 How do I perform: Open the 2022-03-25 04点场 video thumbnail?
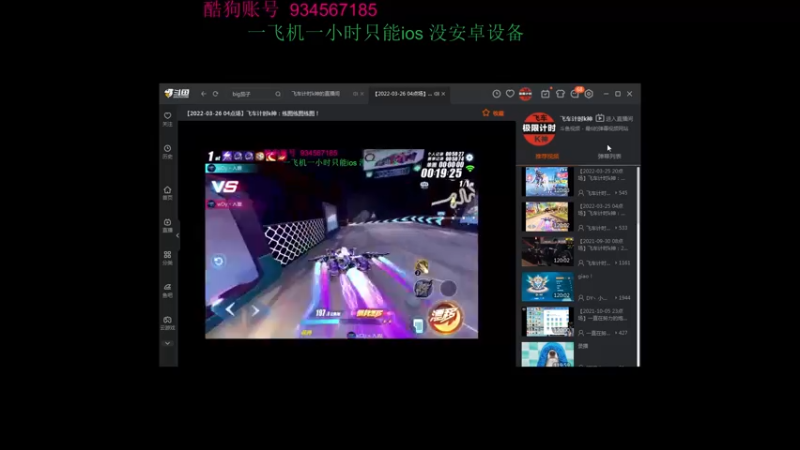[547, 216]
